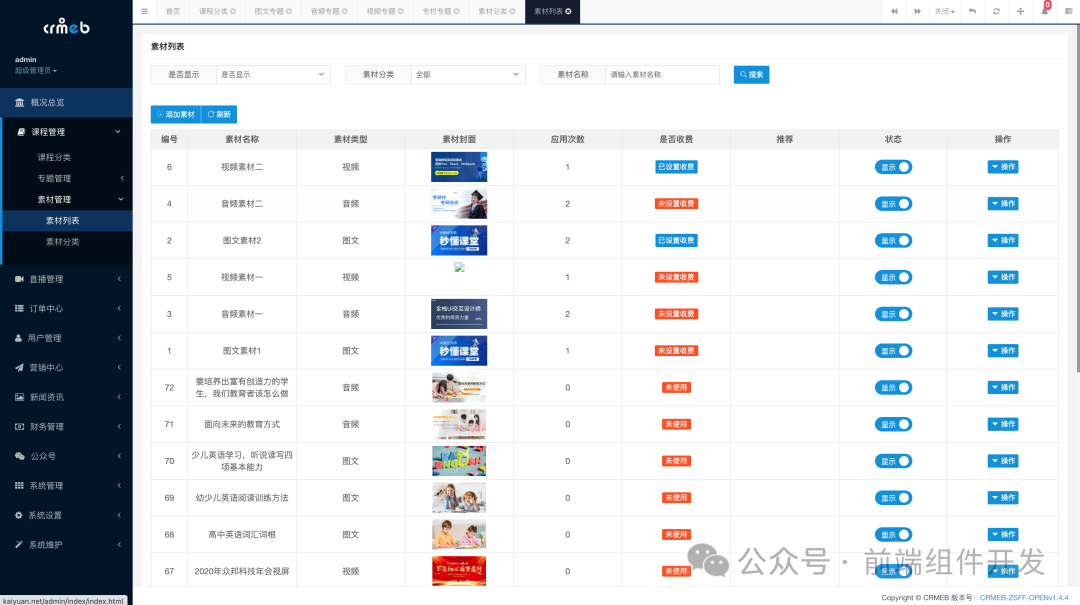Toggle 显示 switch for 高中英语词汇词根

coord(893,534)
